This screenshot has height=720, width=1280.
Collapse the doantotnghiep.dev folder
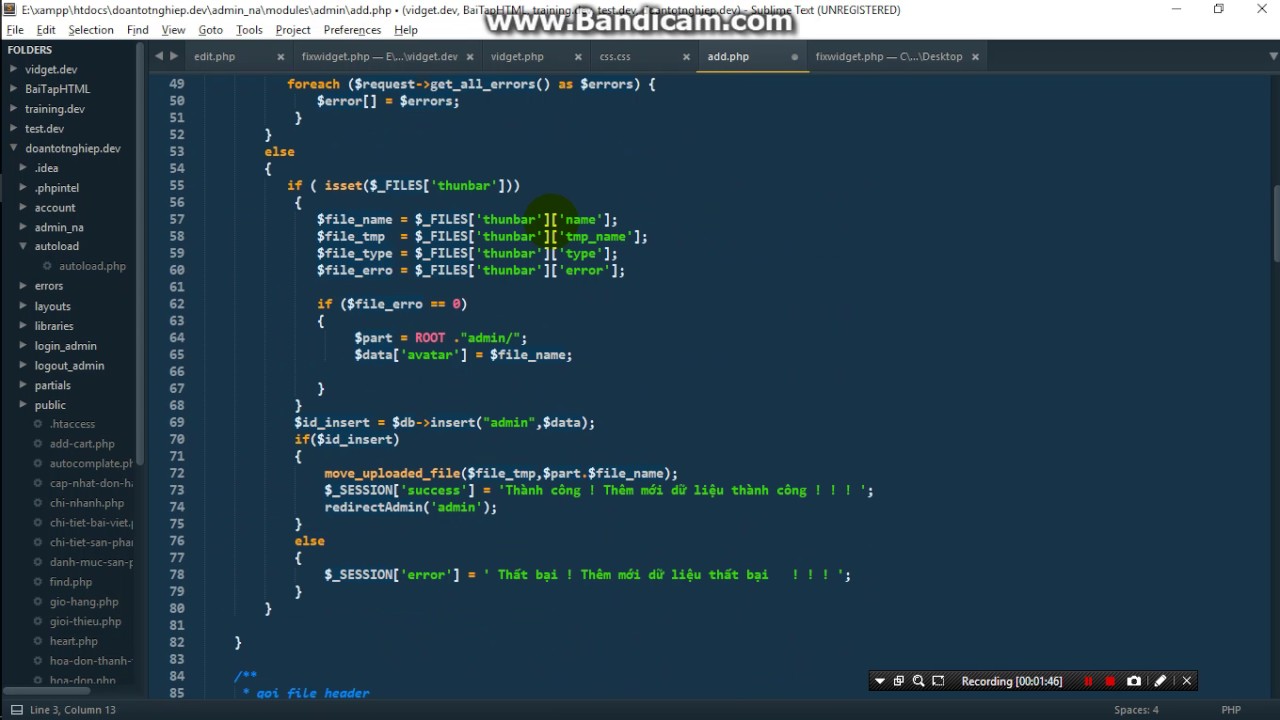pos(14,148)
